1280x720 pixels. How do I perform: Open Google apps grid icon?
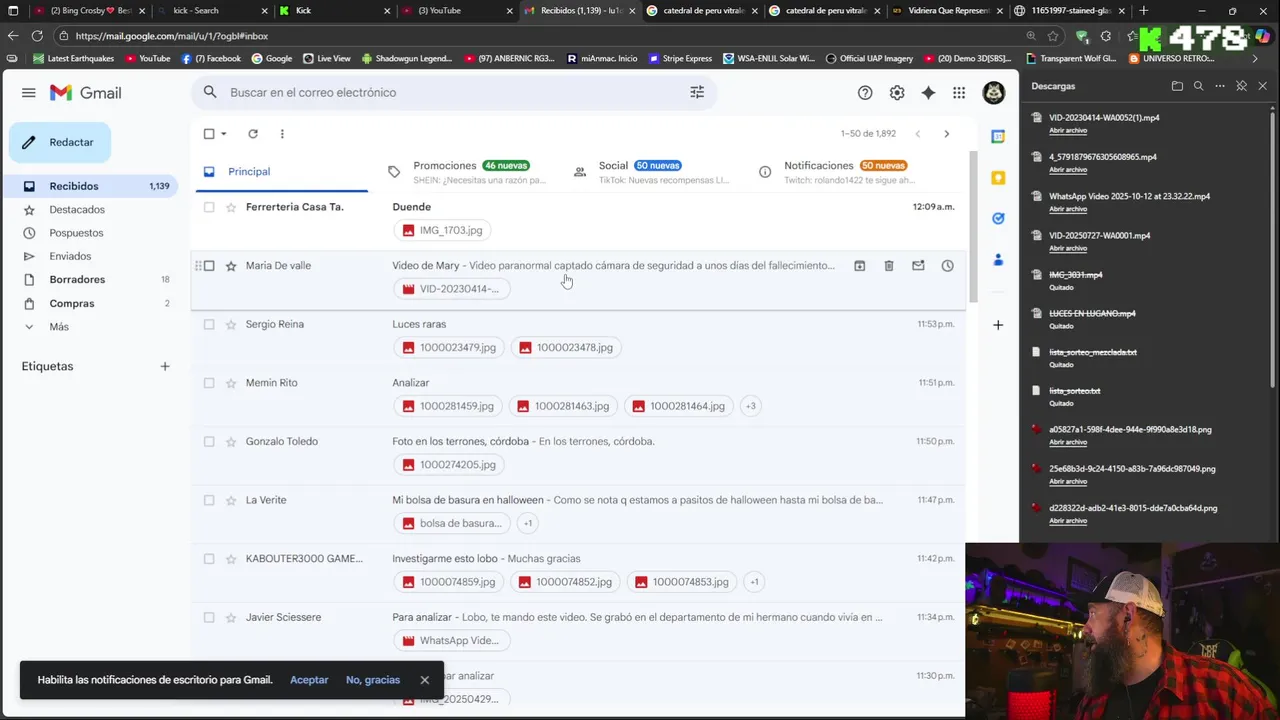point(959,93)
